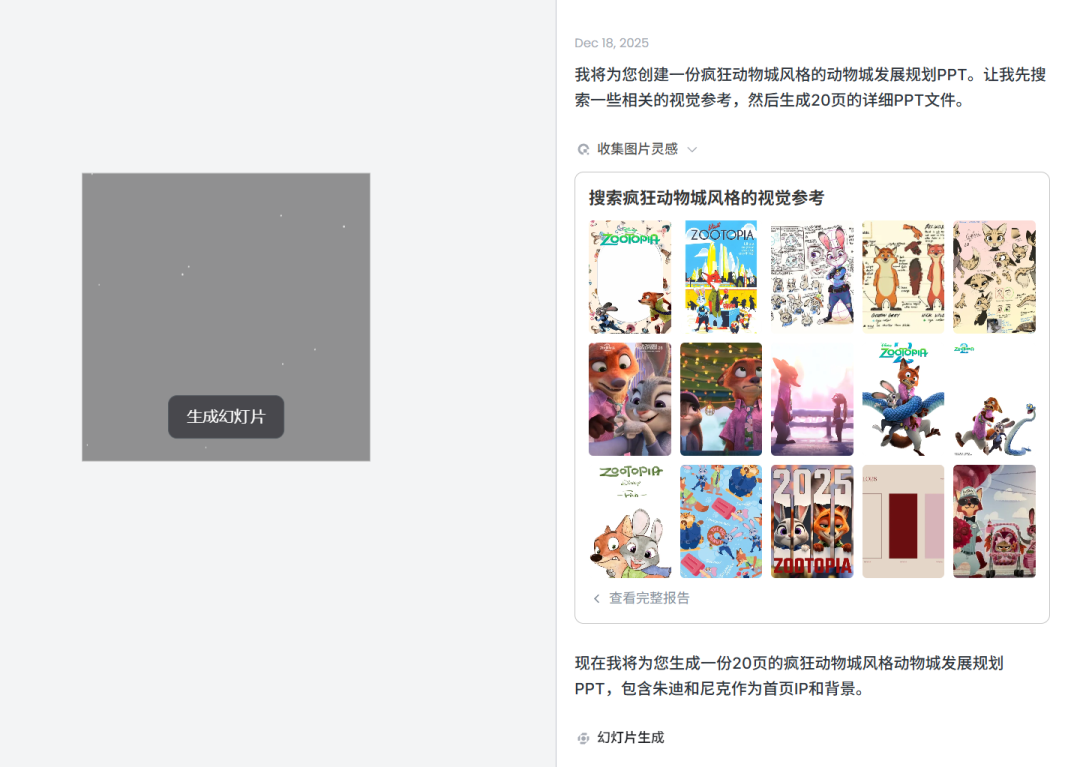Image resolution: width=1080 pixels, height=767 pixels.
Task: Click the Dec 18, 2025 date label
Action: point(611,43)
